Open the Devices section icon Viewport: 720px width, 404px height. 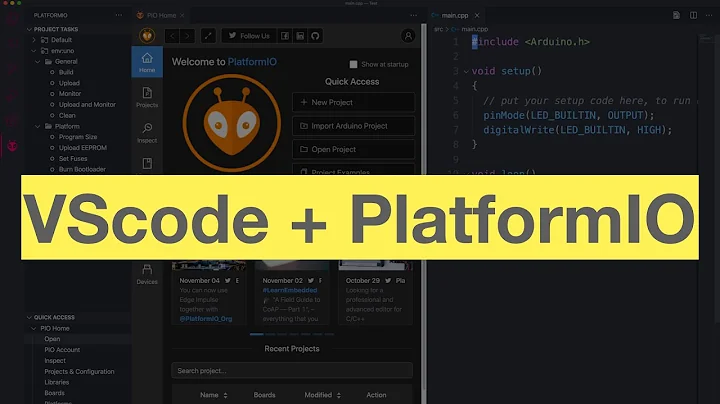pos(147,274)
